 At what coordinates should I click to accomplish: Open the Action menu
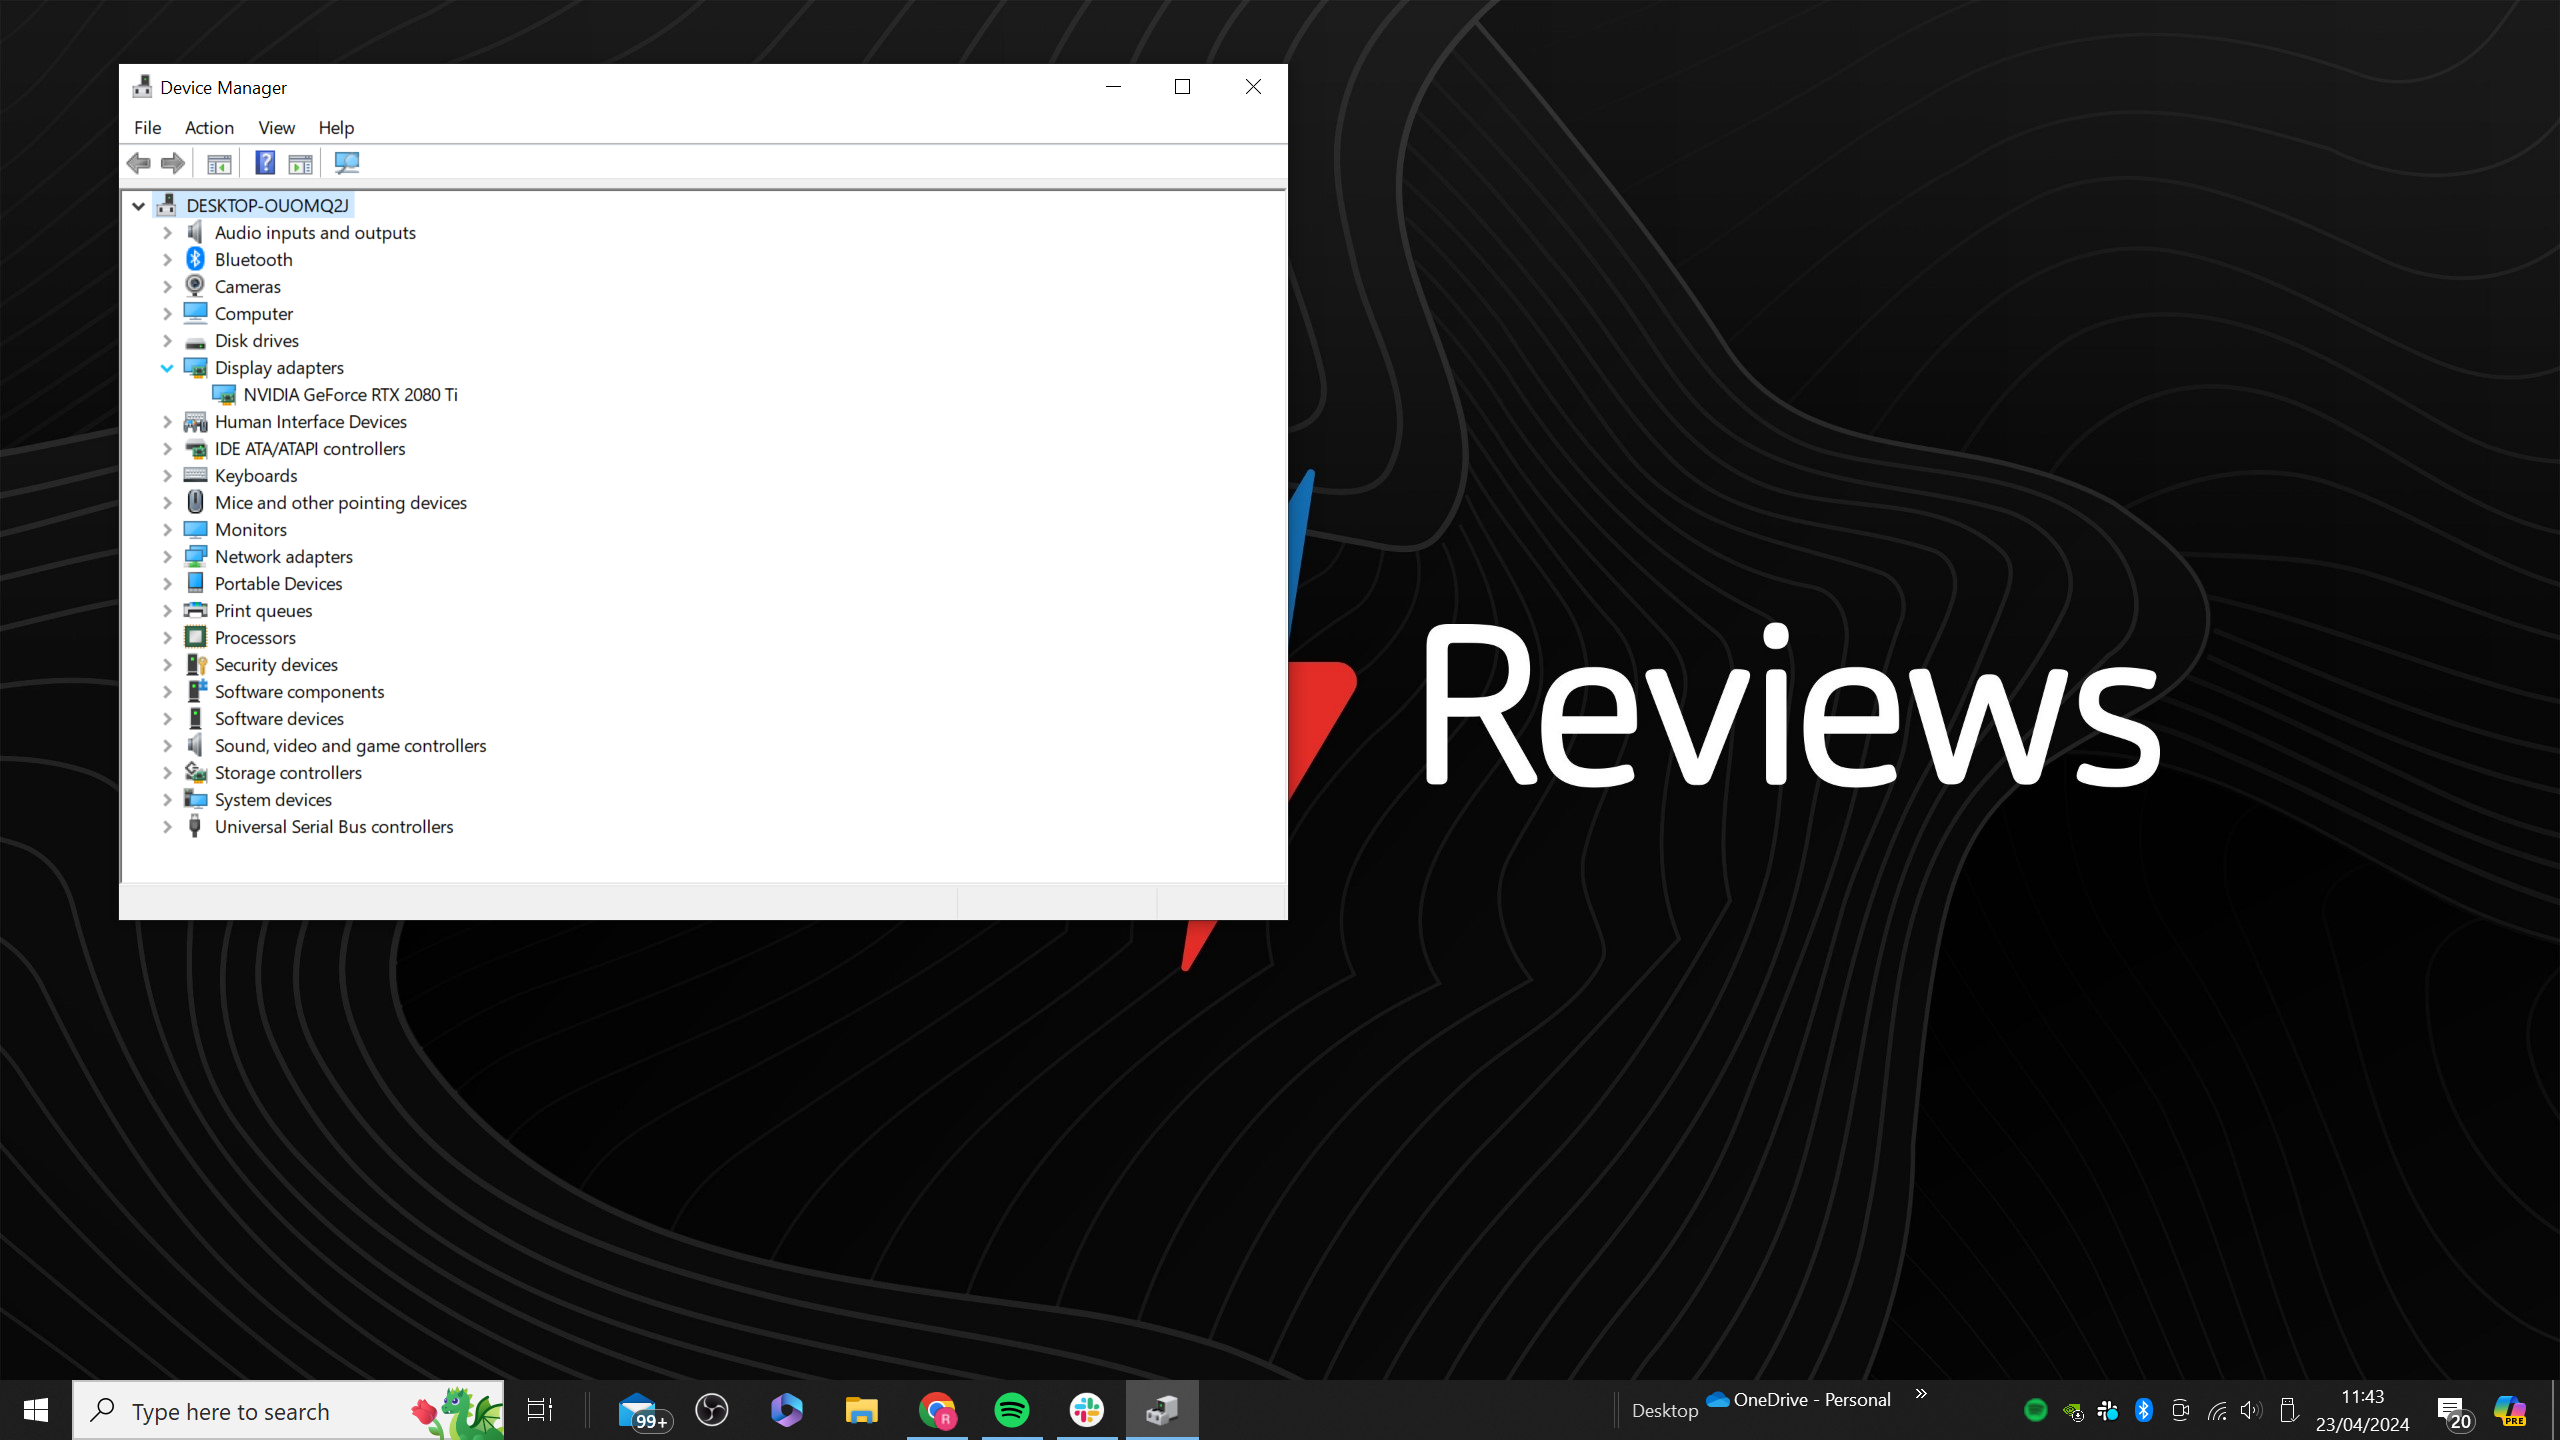tap(209, 127)
